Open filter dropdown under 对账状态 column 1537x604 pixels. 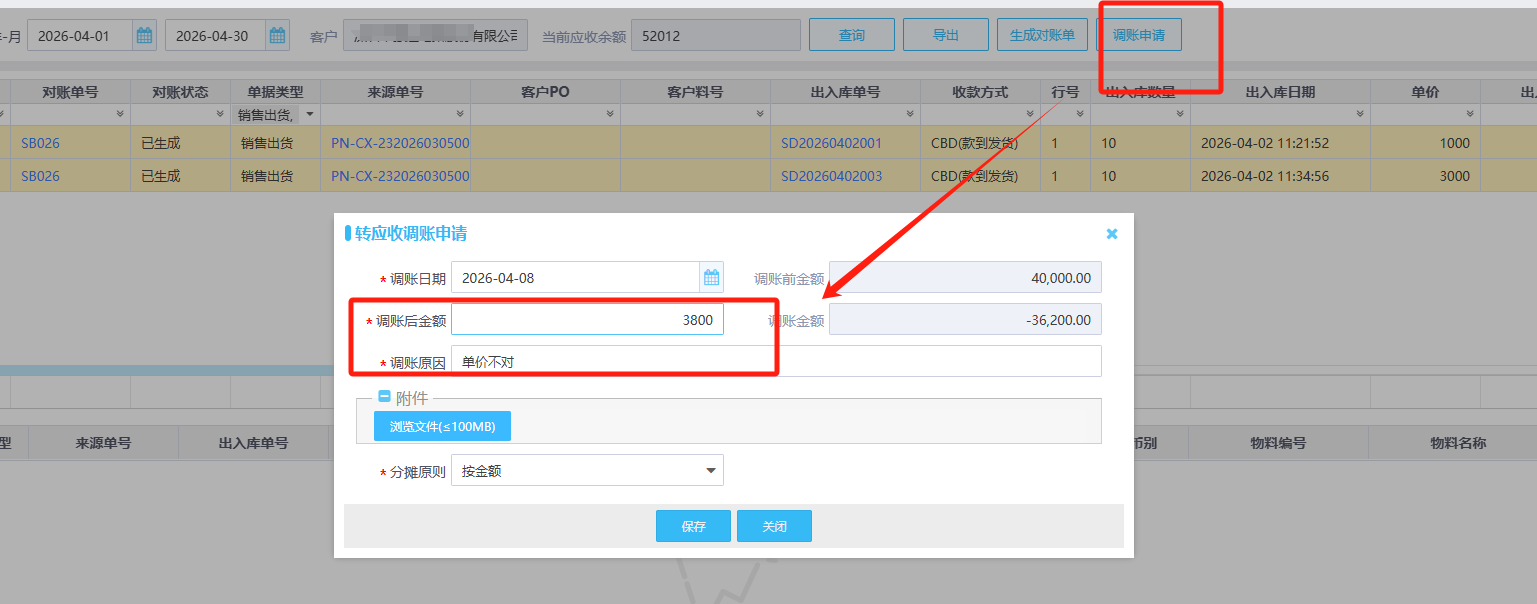point(220,115)
